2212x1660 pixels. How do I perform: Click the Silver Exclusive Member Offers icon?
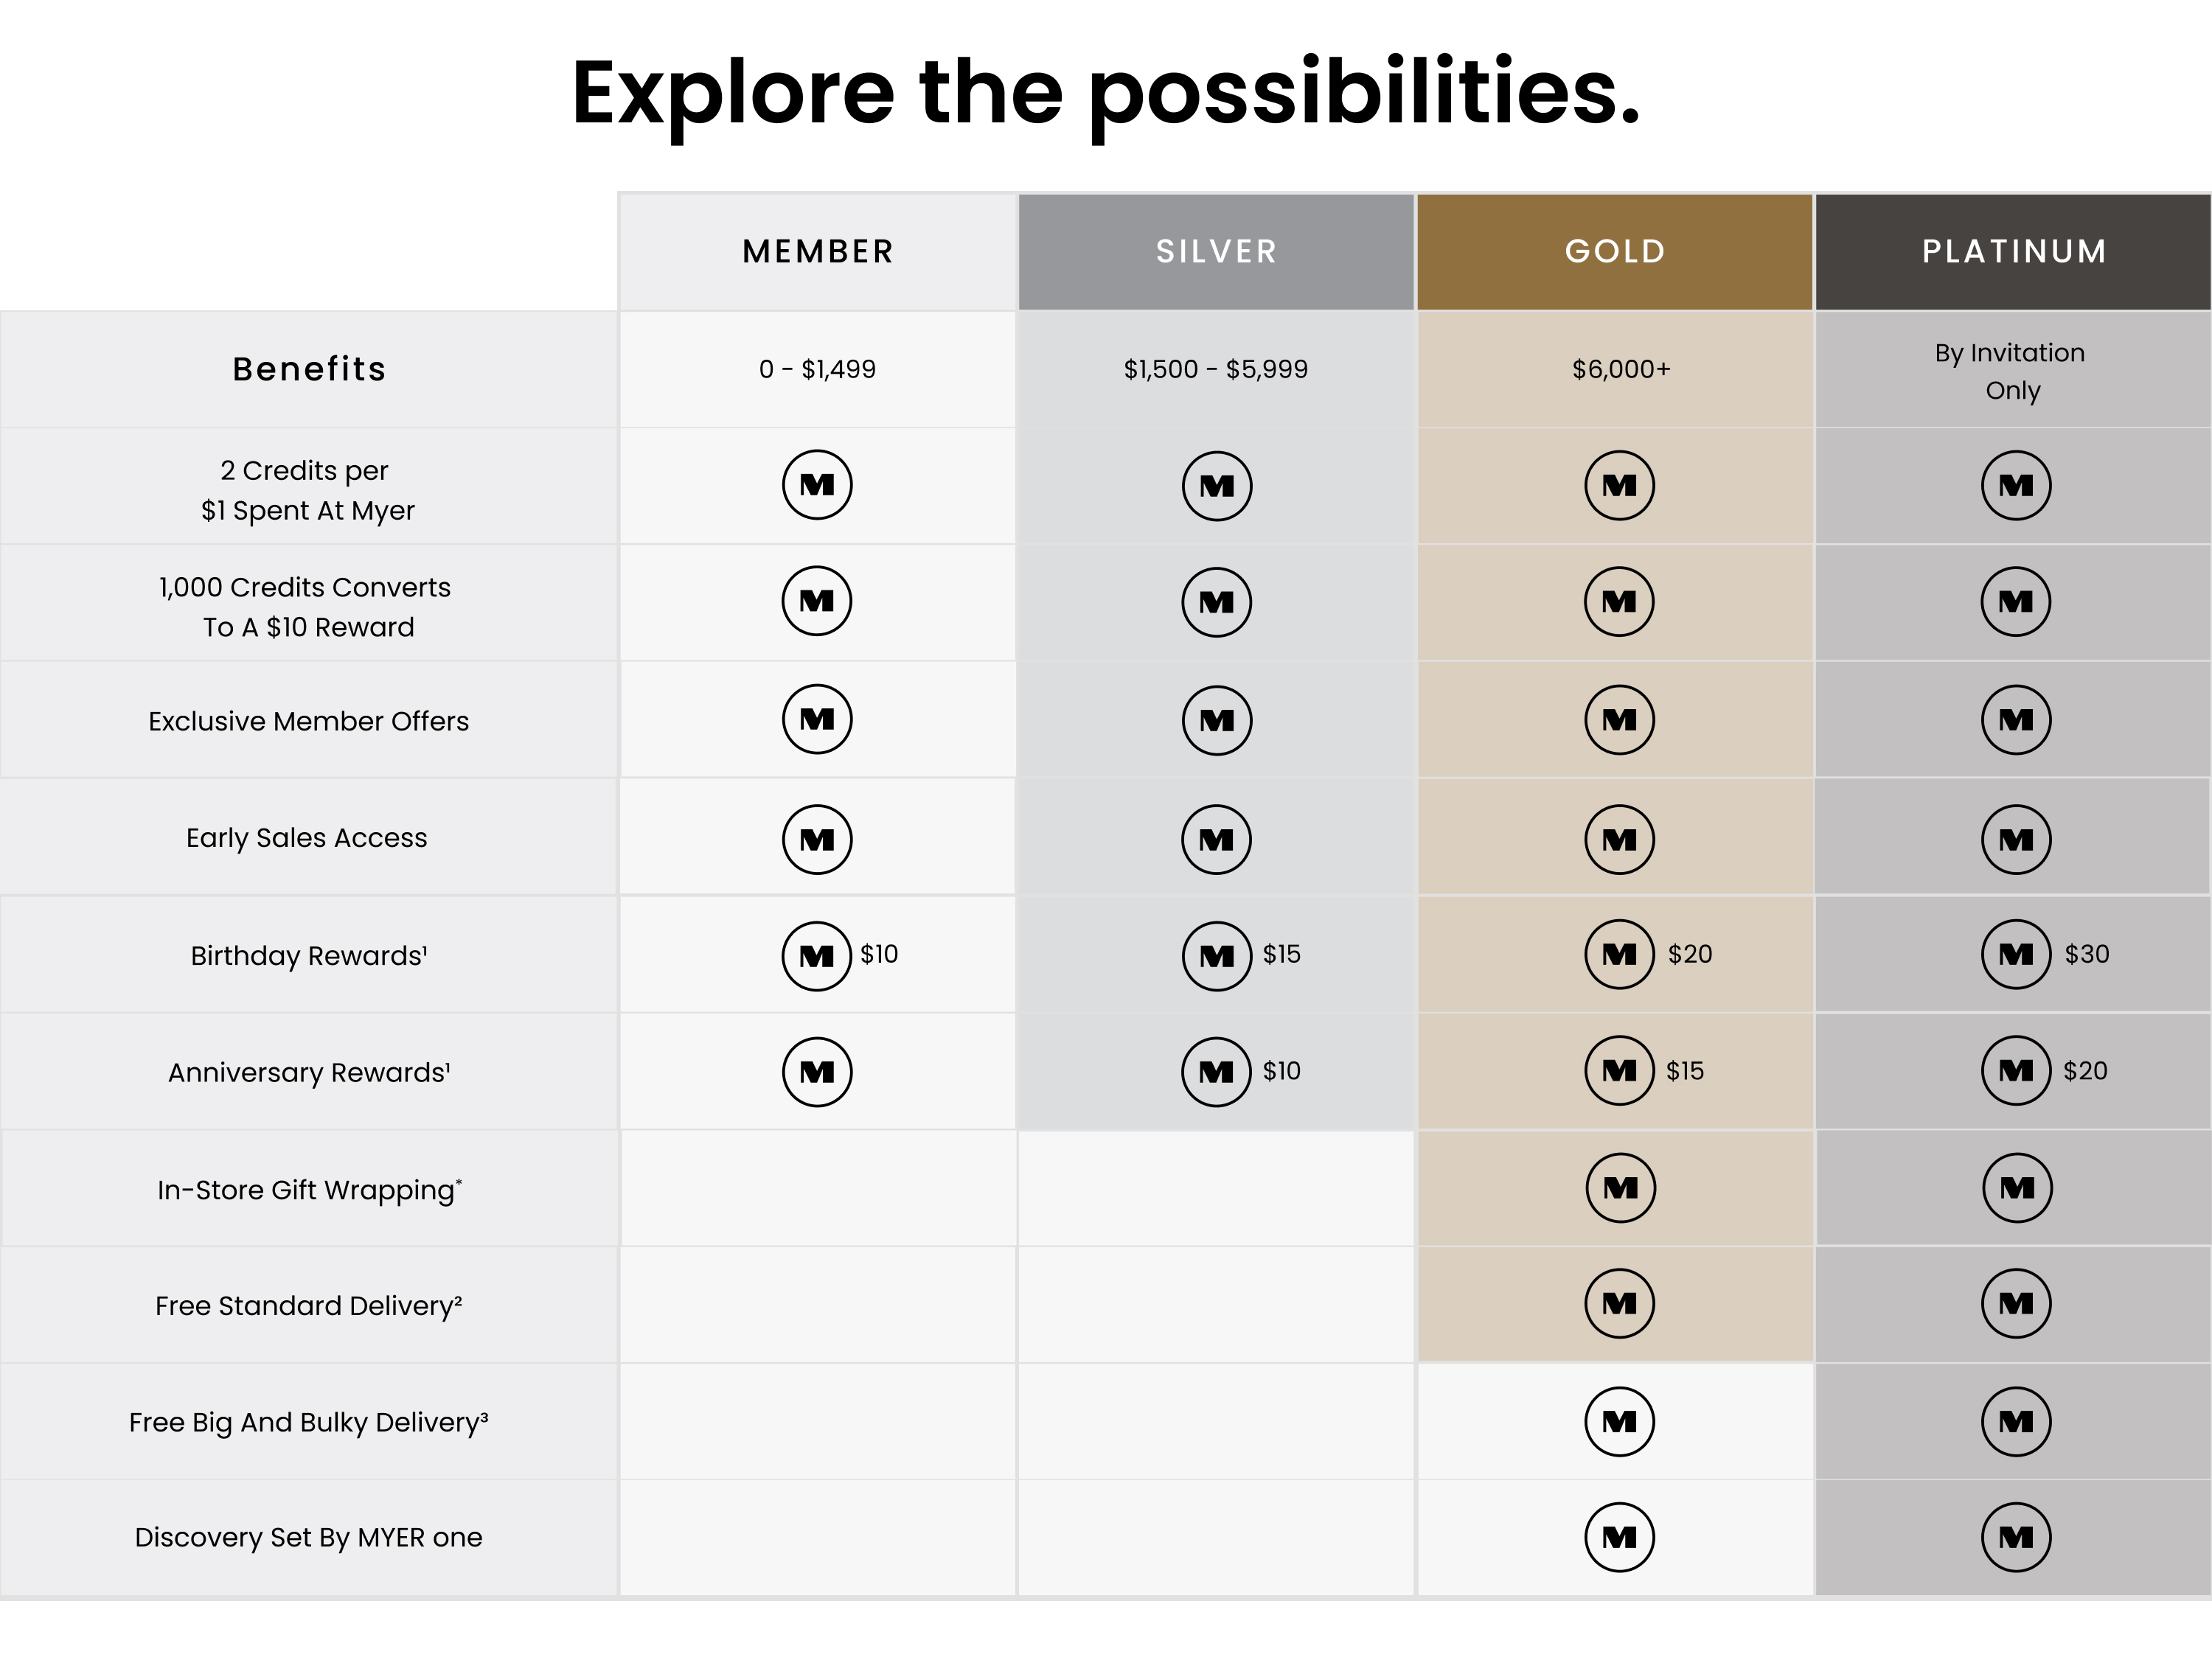pyautogui.click(x=1216, y=720)
